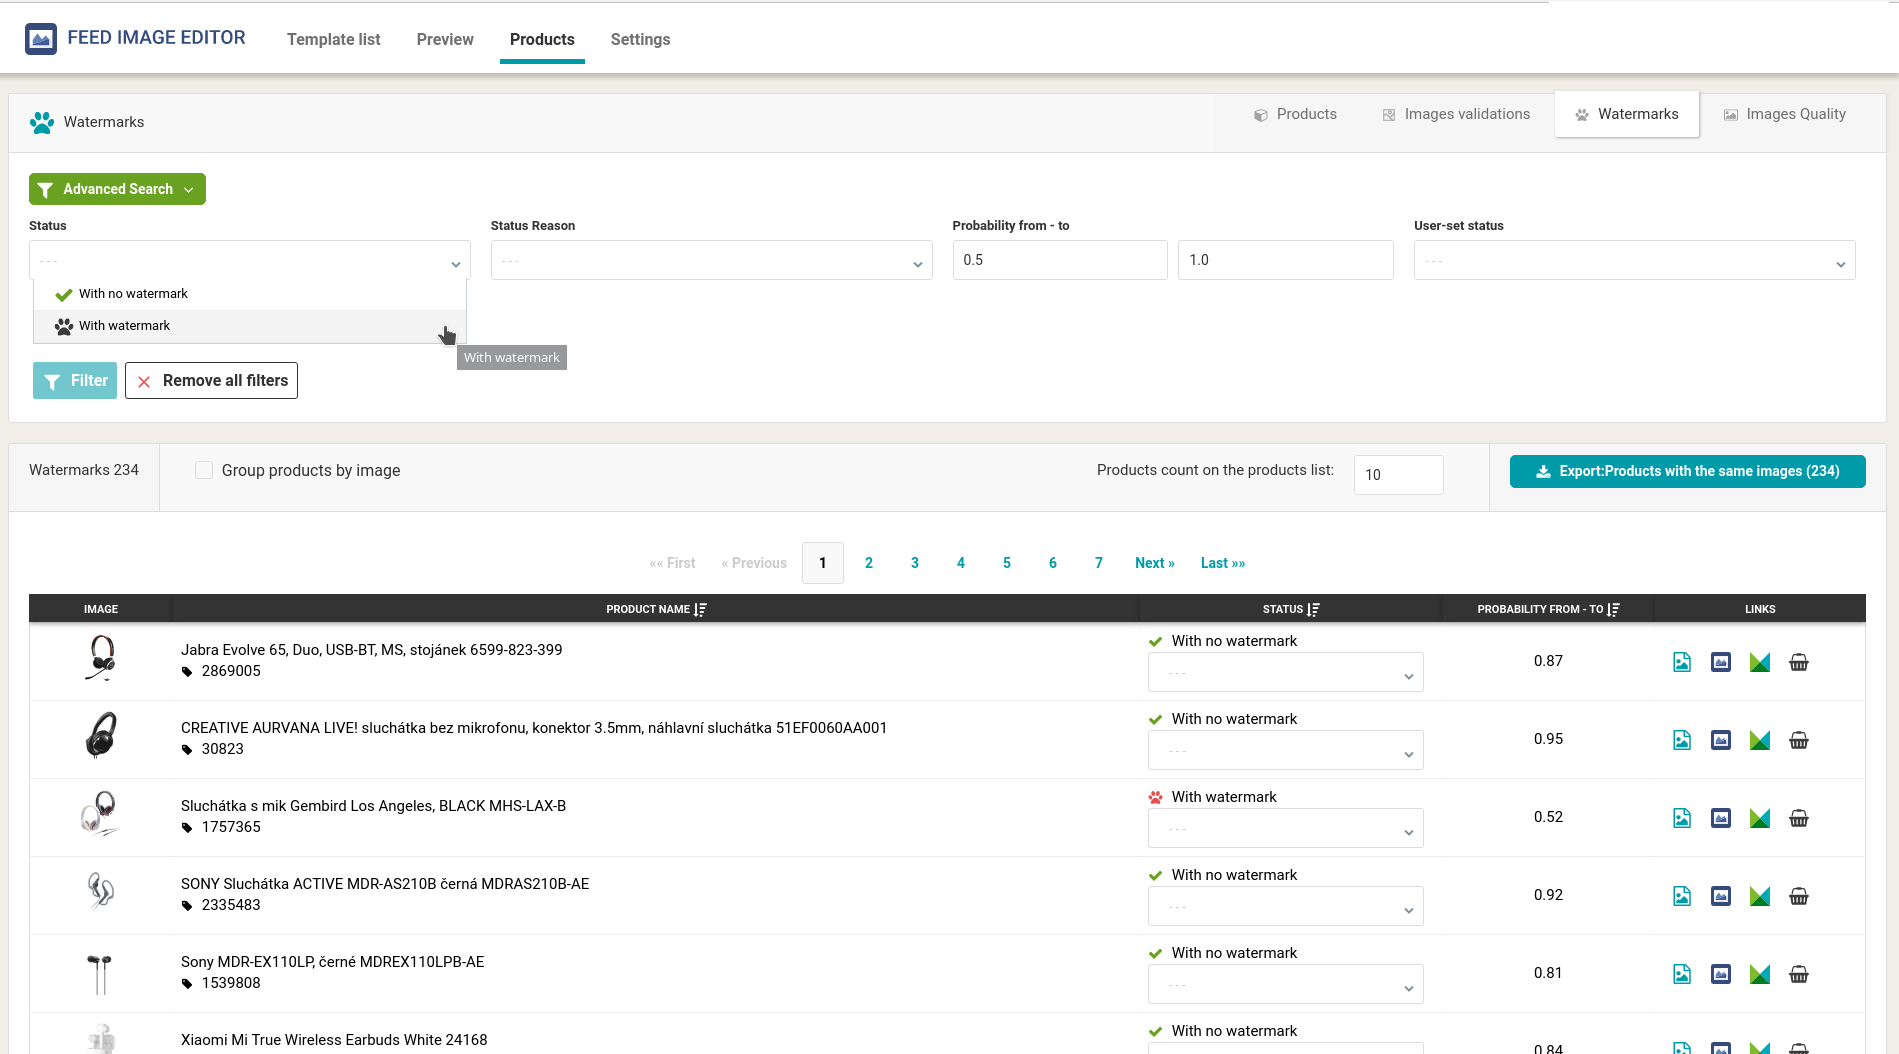Open editor icon for Jabra Evolve 65 row
Image resolution: width=1899 pixels, height=1054 pixels.
pos(1721,662)
